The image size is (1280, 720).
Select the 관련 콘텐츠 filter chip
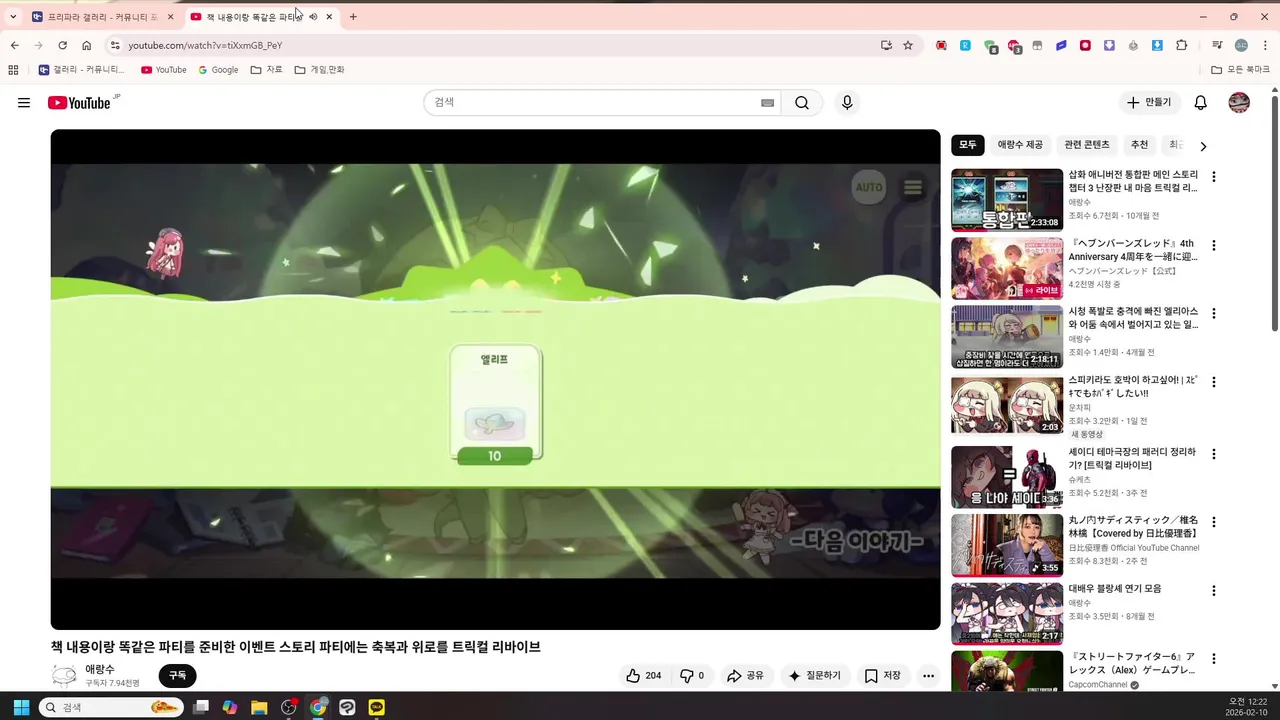(1087, 145)
